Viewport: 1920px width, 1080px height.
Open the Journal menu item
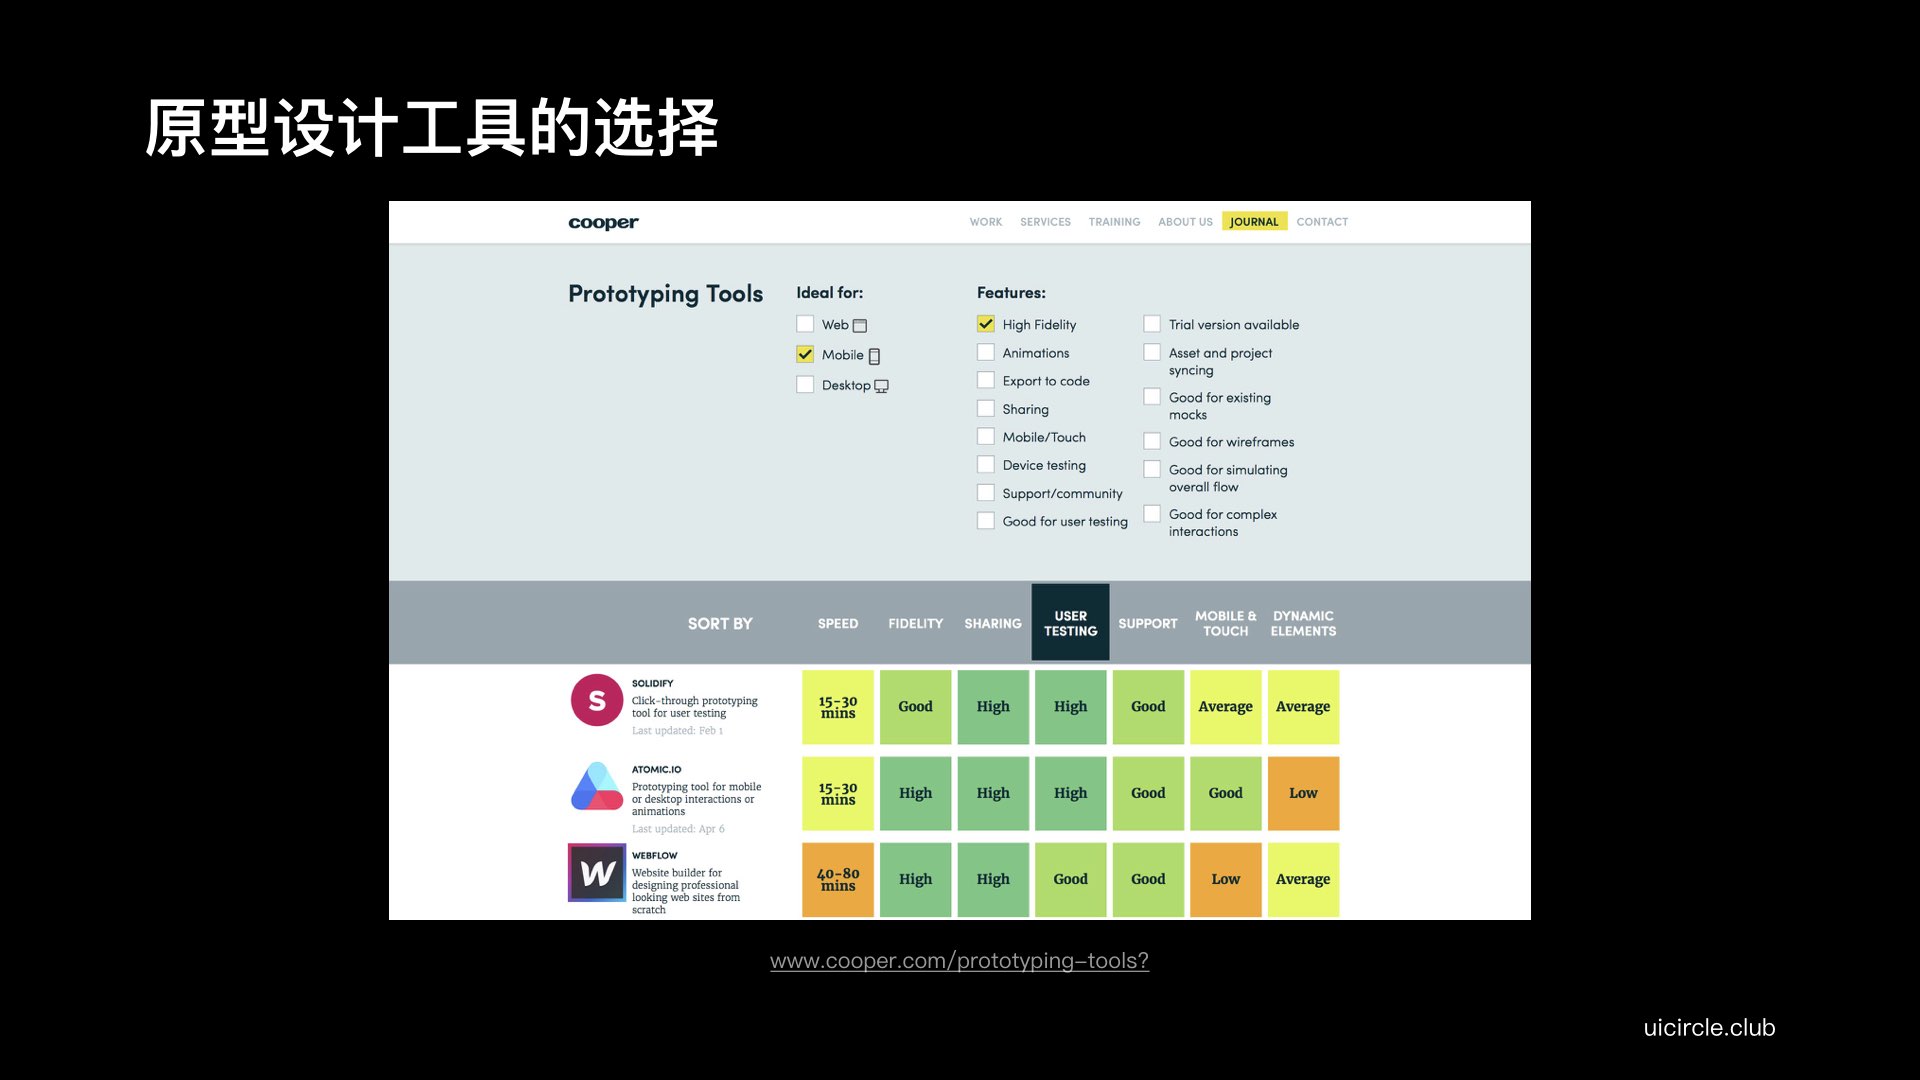(1254, 222)
